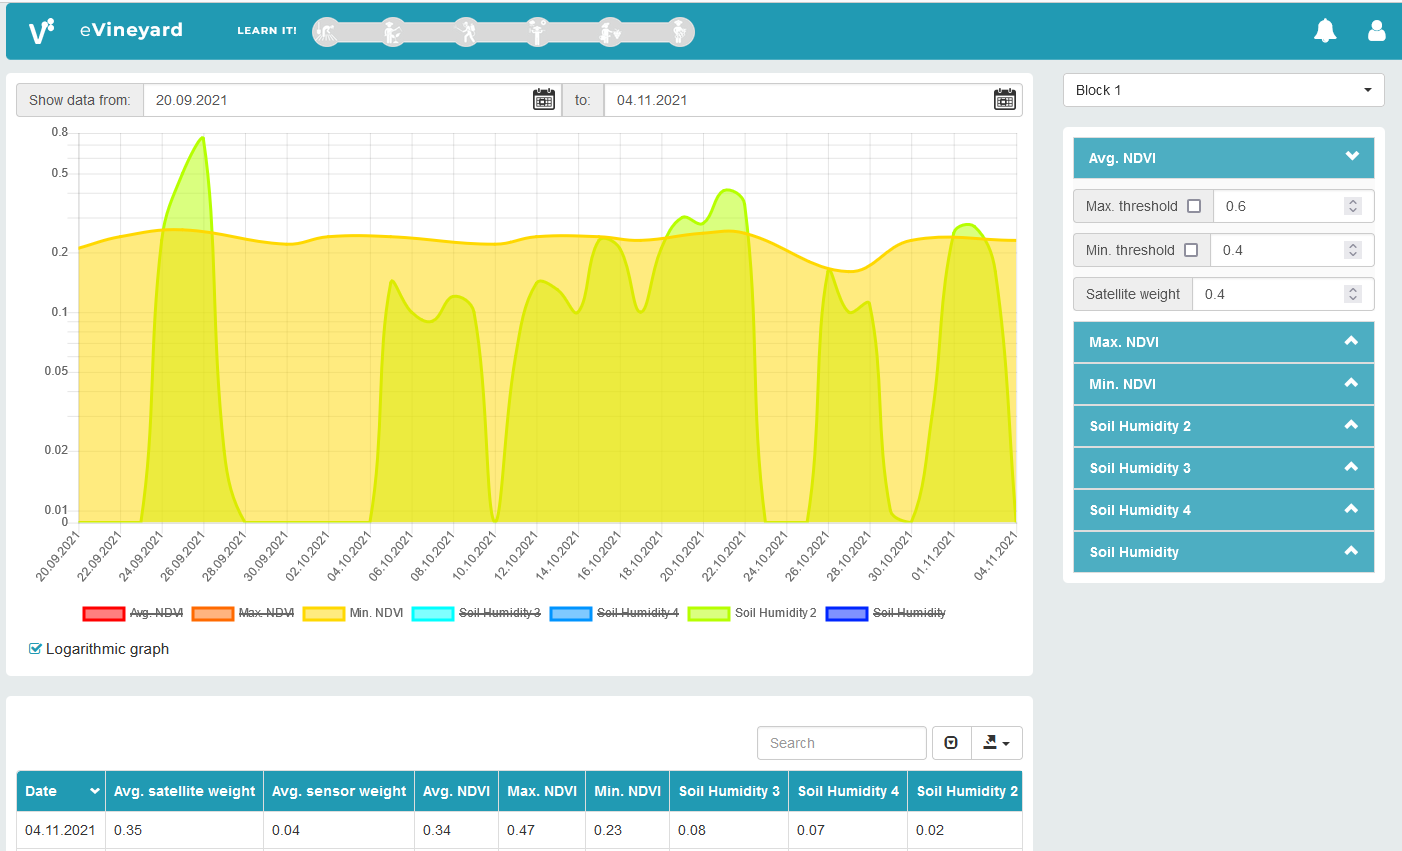Open fifth Learn It step: grape harvest worker

pos(610,32)
